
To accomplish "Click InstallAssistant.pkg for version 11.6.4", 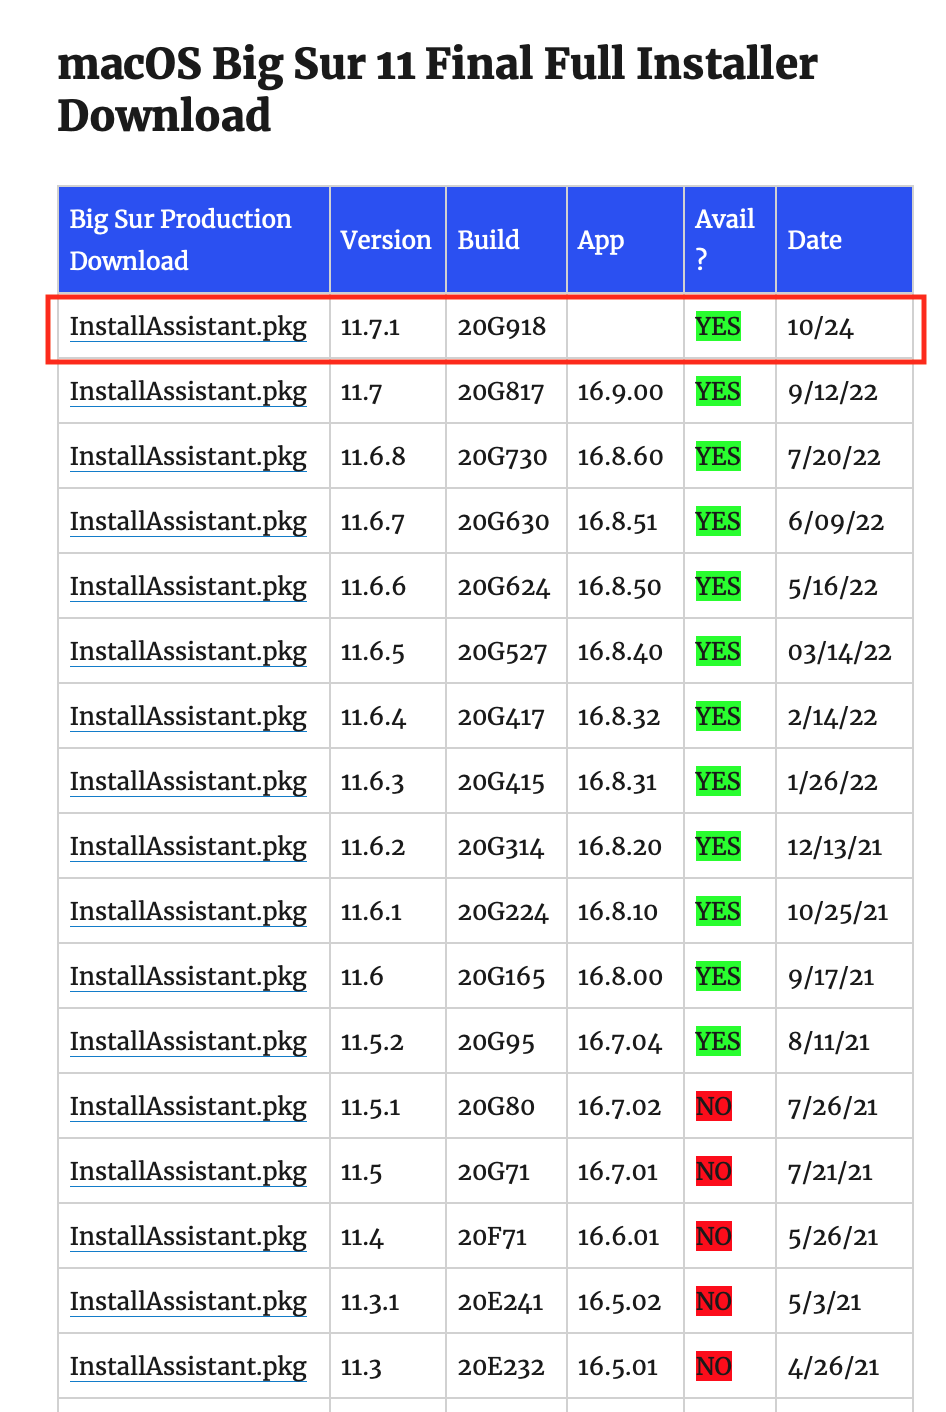I will tap(188, 717).
